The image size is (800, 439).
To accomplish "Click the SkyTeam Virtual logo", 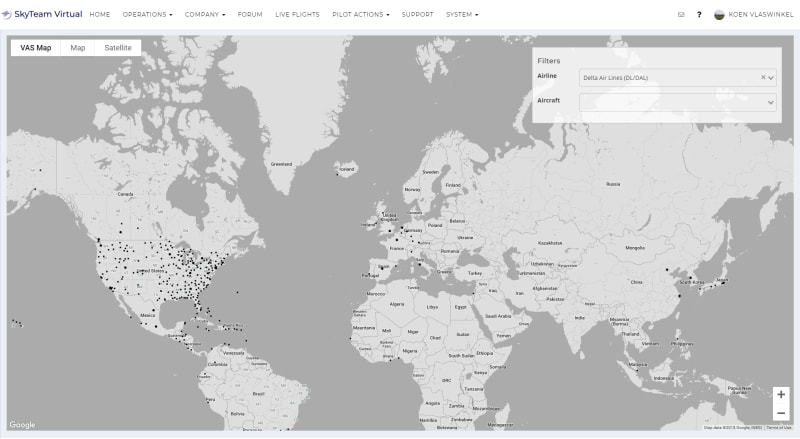I will click(42, 14).
